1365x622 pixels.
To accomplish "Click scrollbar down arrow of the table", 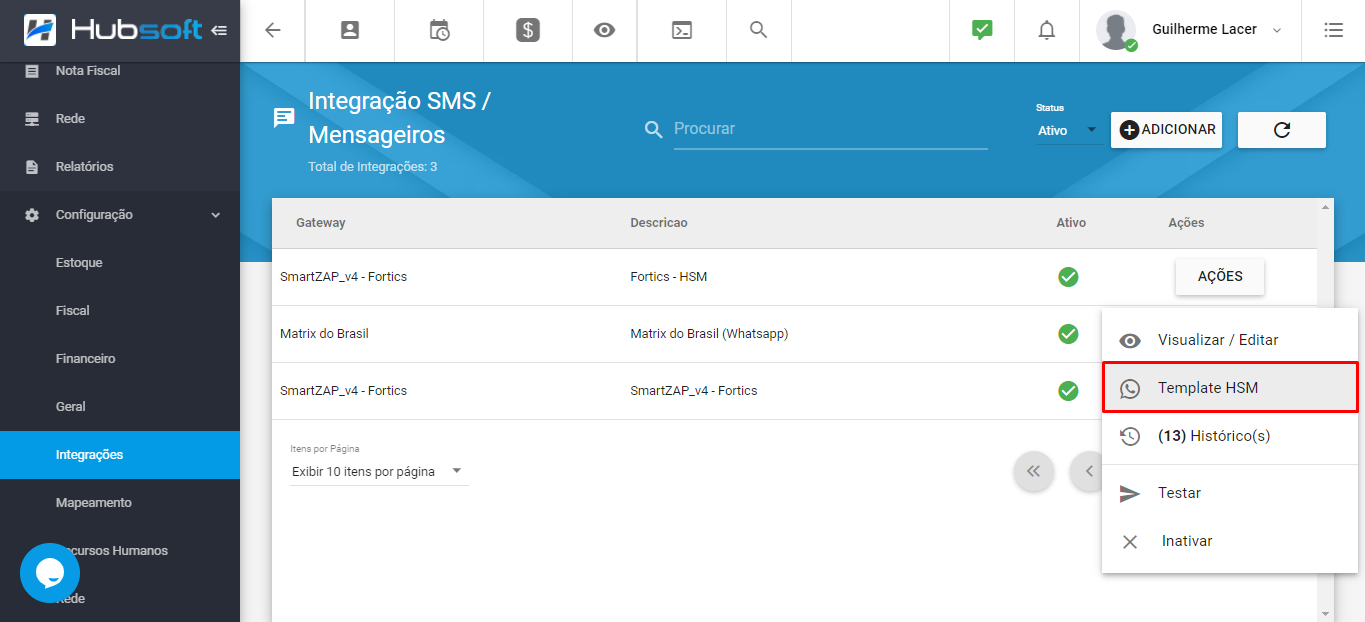I will coord(1326,613).
